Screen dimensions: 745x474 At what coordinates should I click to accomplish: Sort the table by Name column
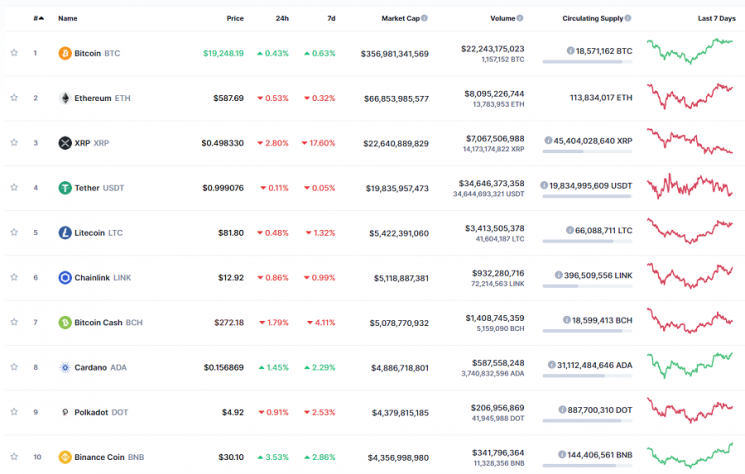pyautogui.click(x=67, y=18)
